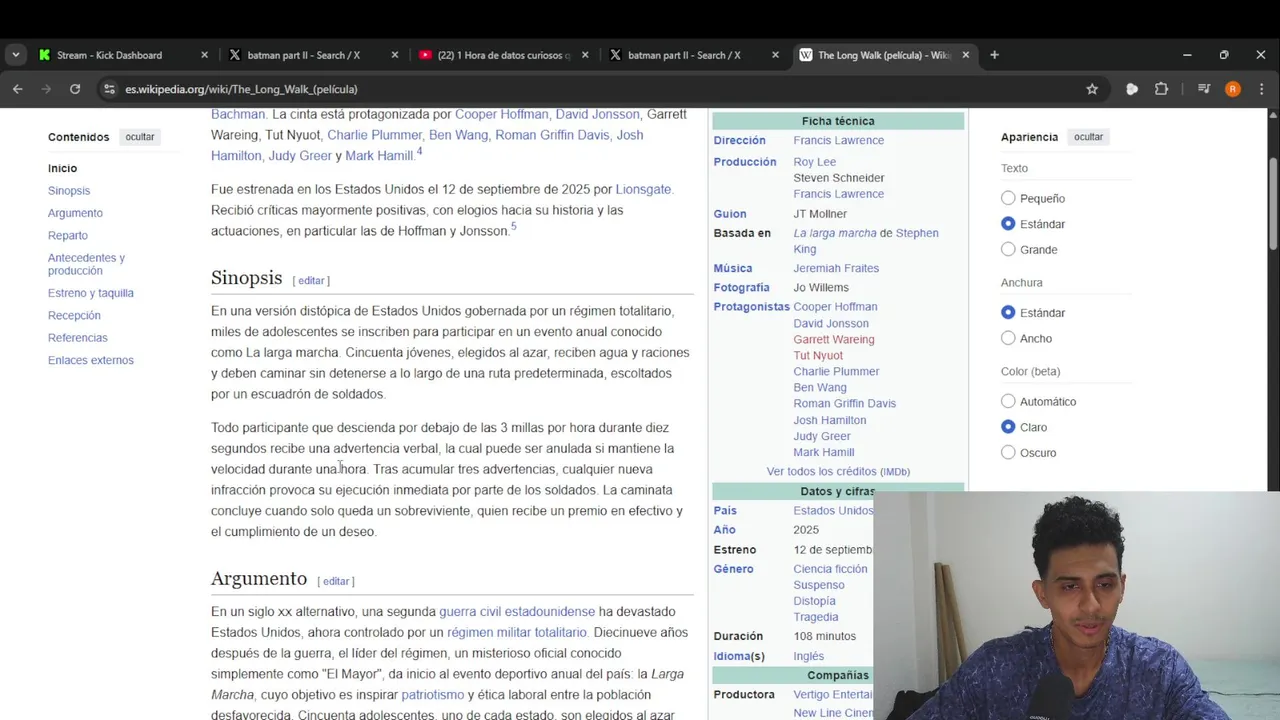Open the media control icon in toolbar

1204,89
